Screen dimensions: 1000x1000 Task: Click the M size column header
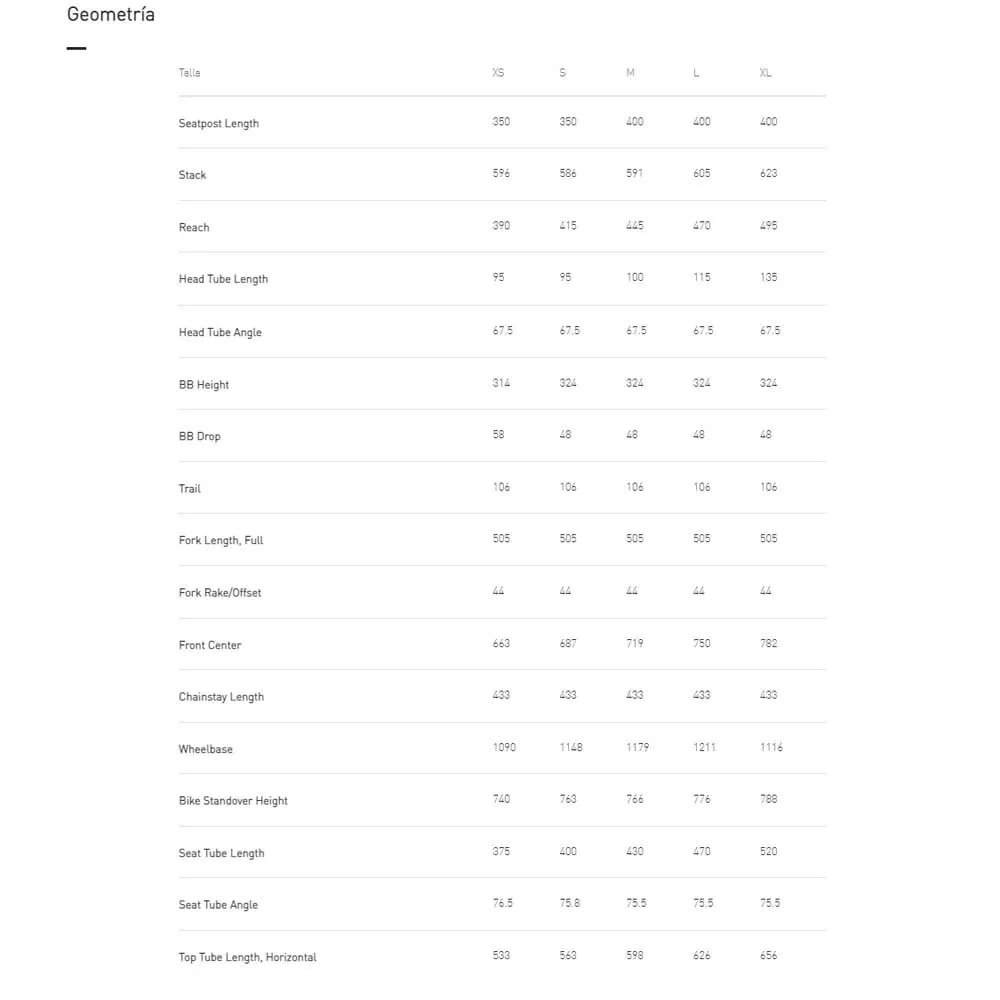pyautogui.click(x=630, y=73)
